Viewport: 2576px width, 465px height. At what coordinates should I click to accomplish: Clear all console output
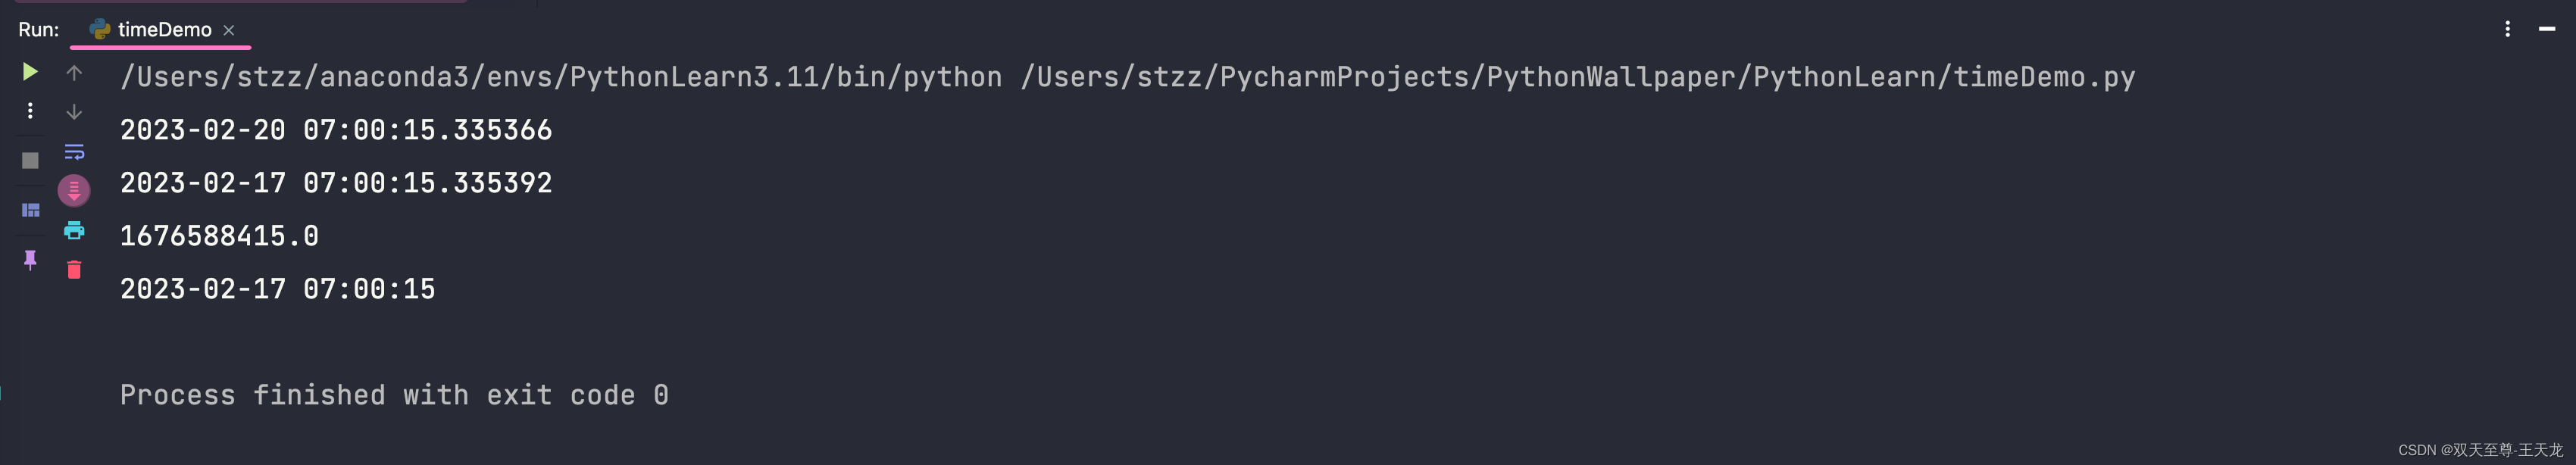pyautogui.click(x=75, y=269)
